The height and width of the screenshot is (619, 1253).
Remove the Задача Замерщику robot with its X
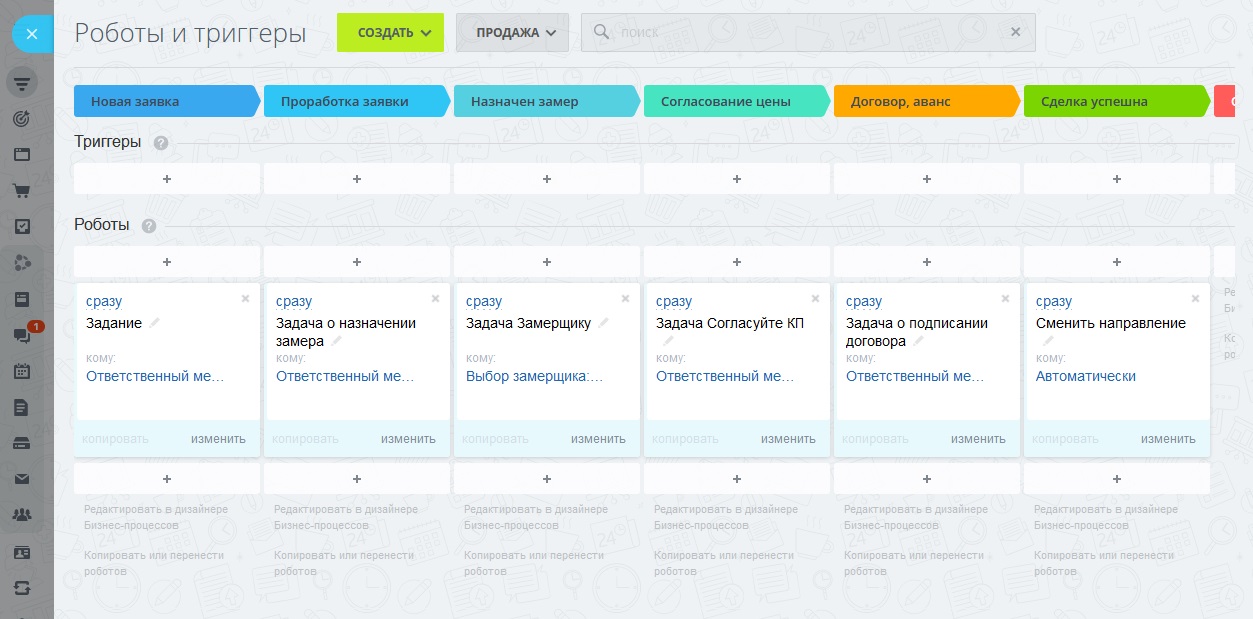click(625, 299)
